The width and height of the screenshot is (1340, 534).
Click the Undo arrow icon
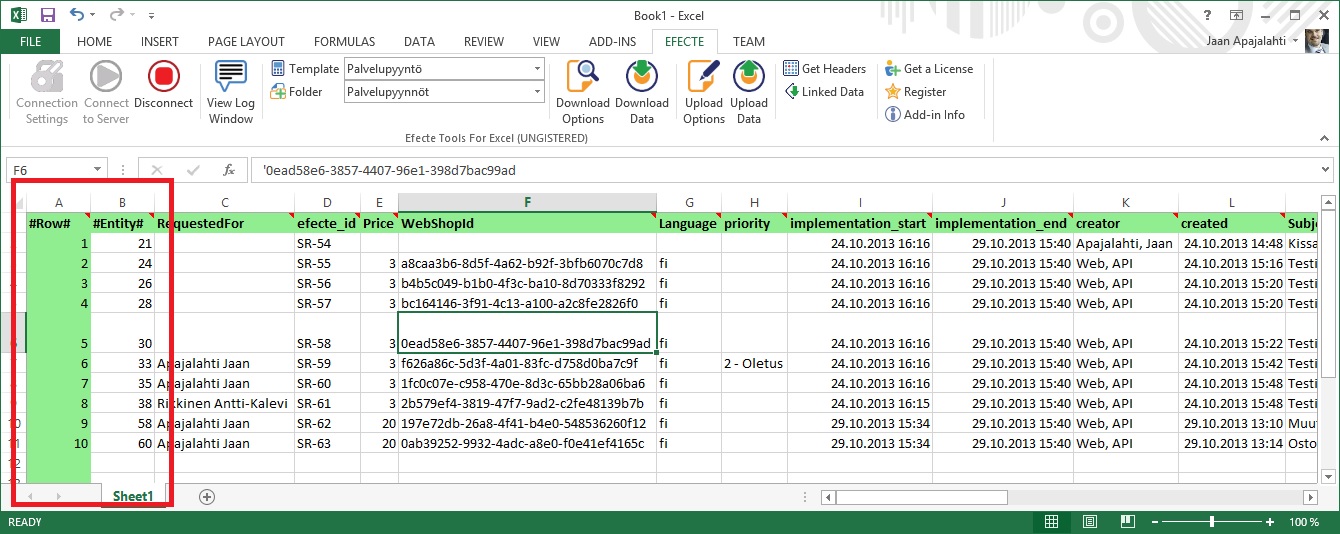78,15
